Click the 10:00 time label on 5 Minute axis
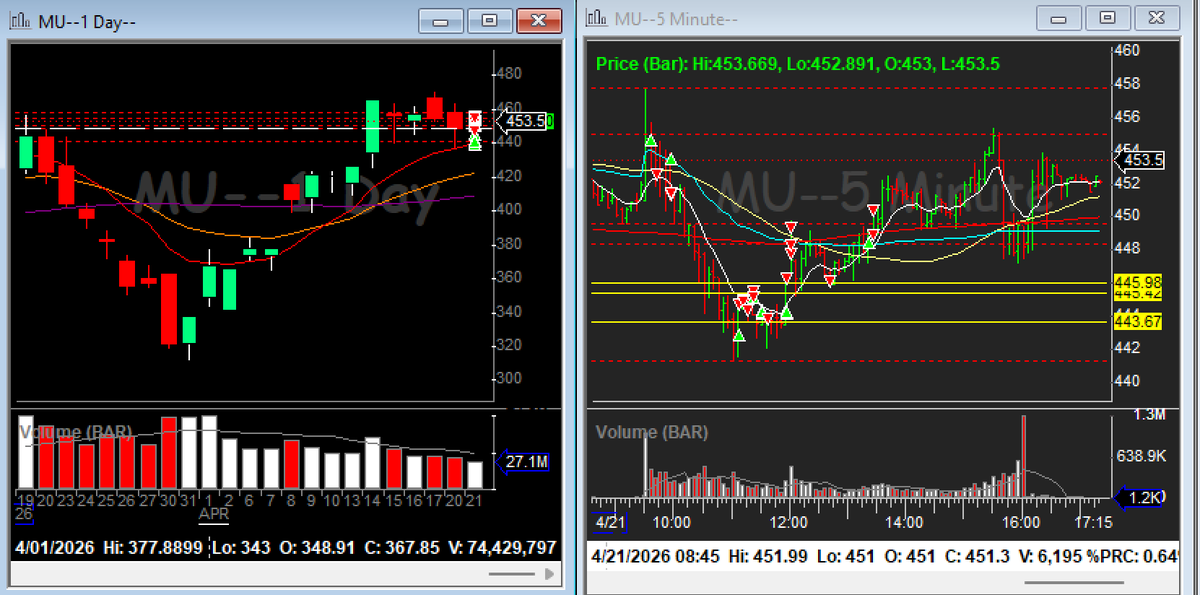The width and height of the screenshot is (1200, 595). pos(670,522)
